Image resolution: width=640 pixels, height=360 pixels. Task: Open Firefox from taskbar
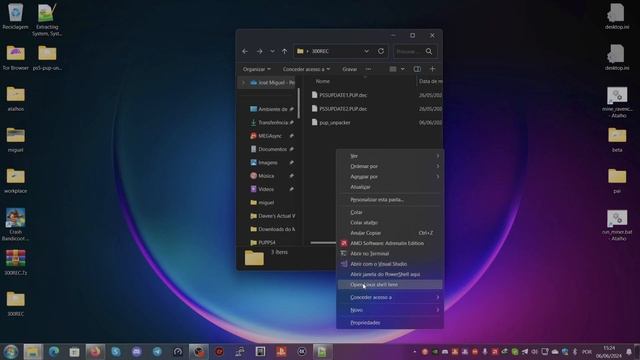[95, 352]
